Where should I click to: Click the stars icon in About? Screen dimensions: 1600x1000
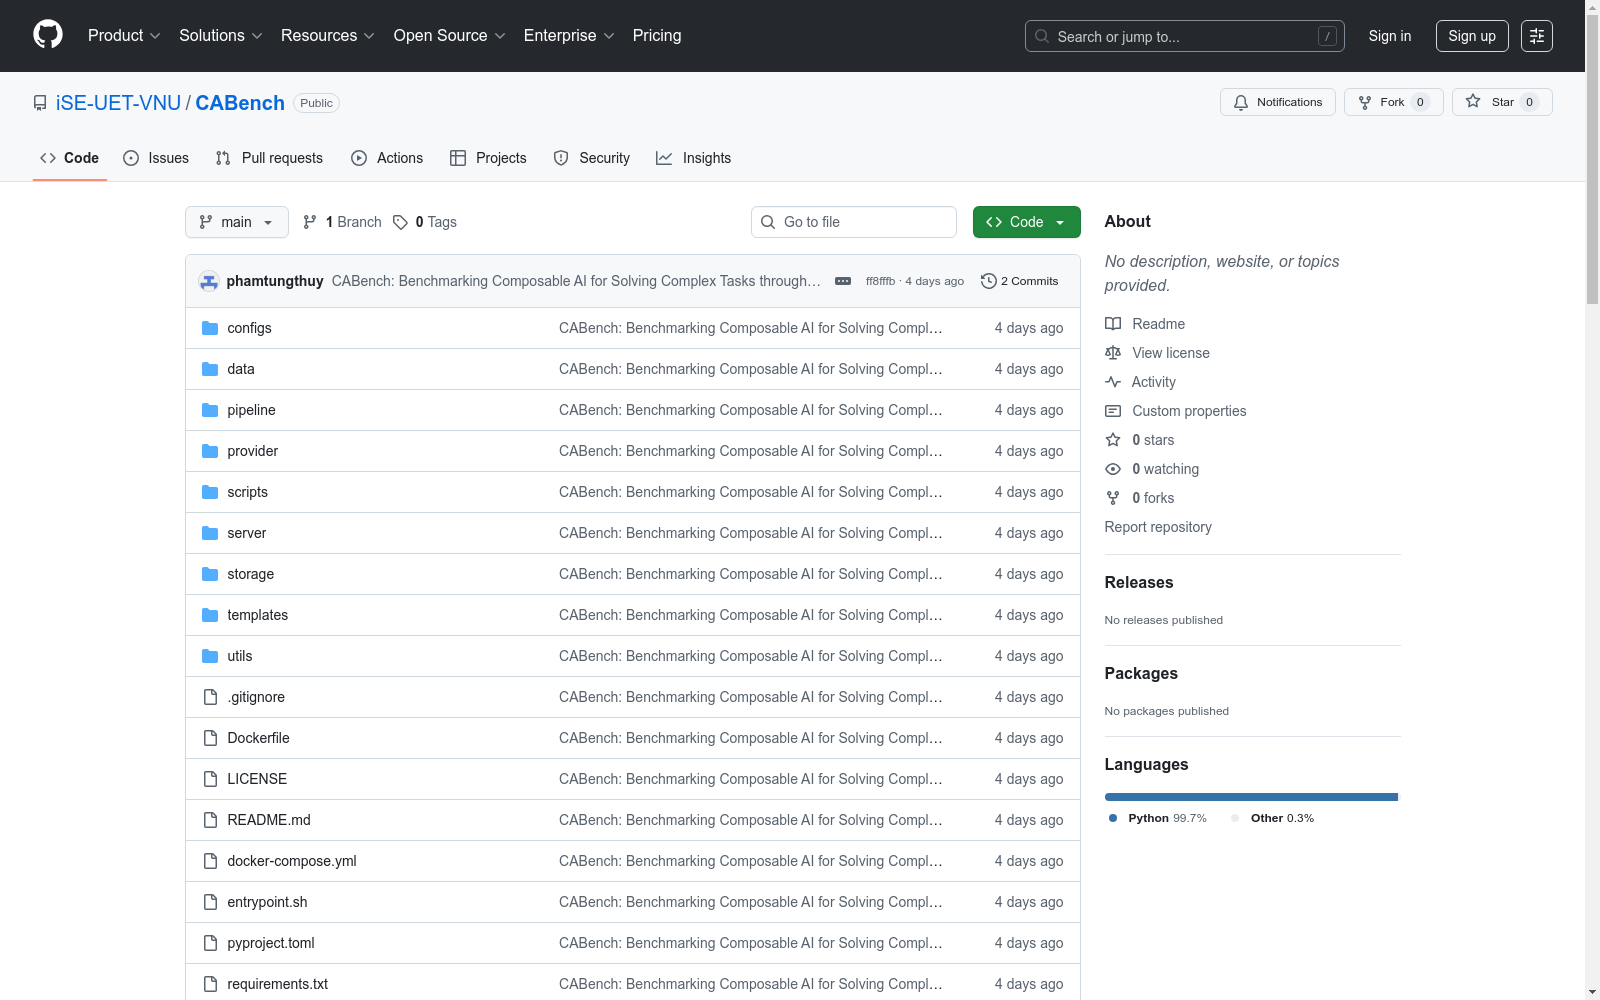pyautogui.click(x=1113, y=440)
